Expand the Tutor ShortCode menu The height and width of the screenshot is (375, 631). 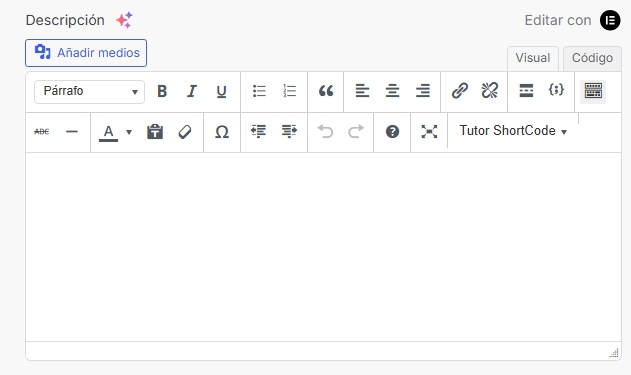tap(513, 131)
